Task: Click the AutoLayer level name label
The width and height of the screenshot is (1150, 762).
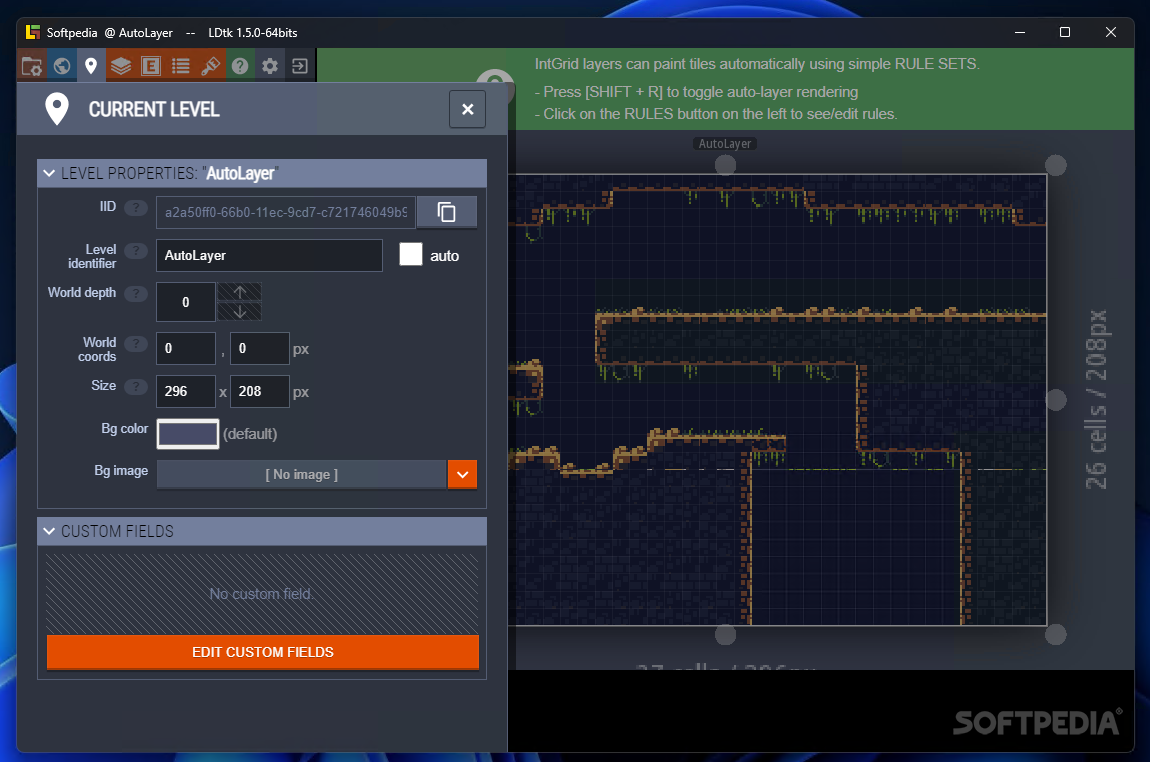Action: click(x=725, y=144)
